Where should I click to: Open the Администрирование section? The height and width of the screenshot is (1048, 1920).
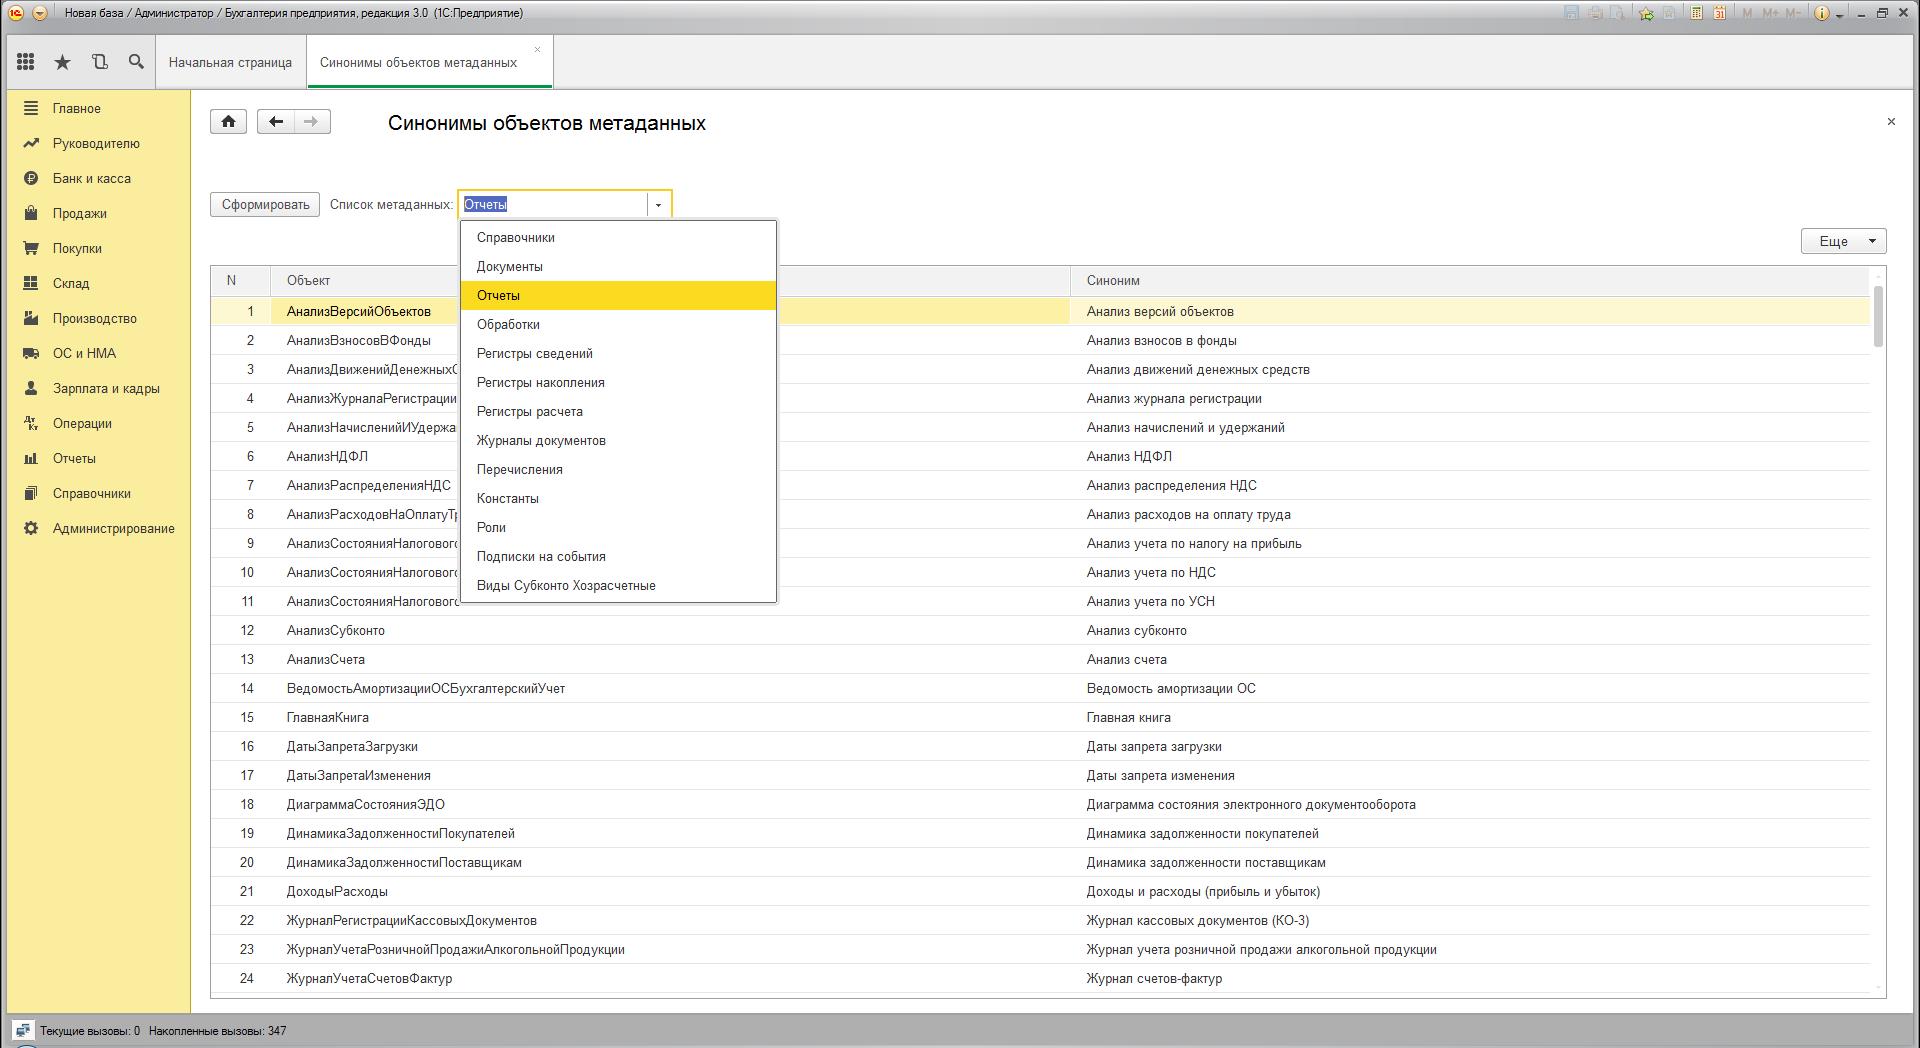click(99, 528)
